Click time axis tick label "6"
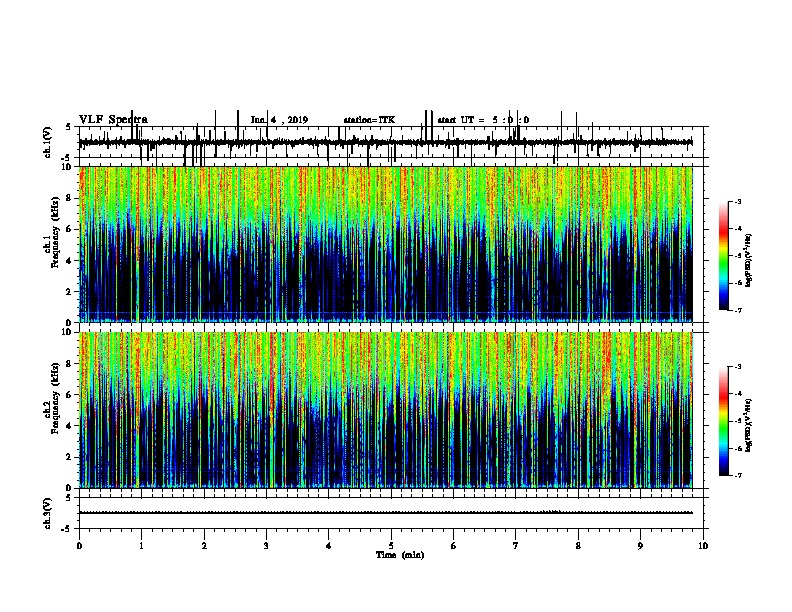This screenshot has height=612, width=792. (x=453, y=546)
